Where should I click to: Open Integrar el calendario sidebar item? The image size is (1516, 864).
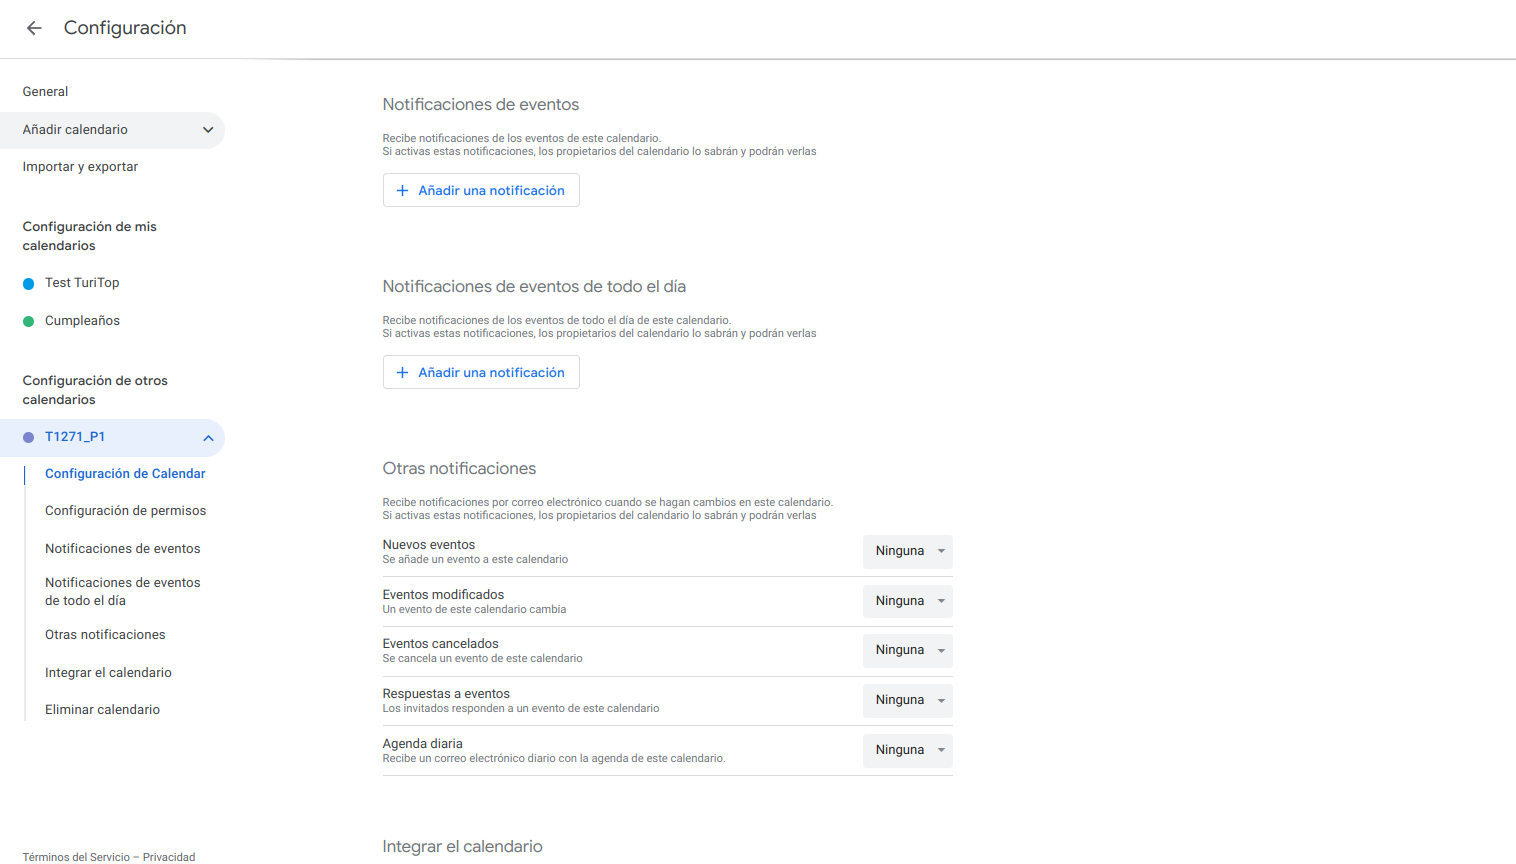point(108,673)
